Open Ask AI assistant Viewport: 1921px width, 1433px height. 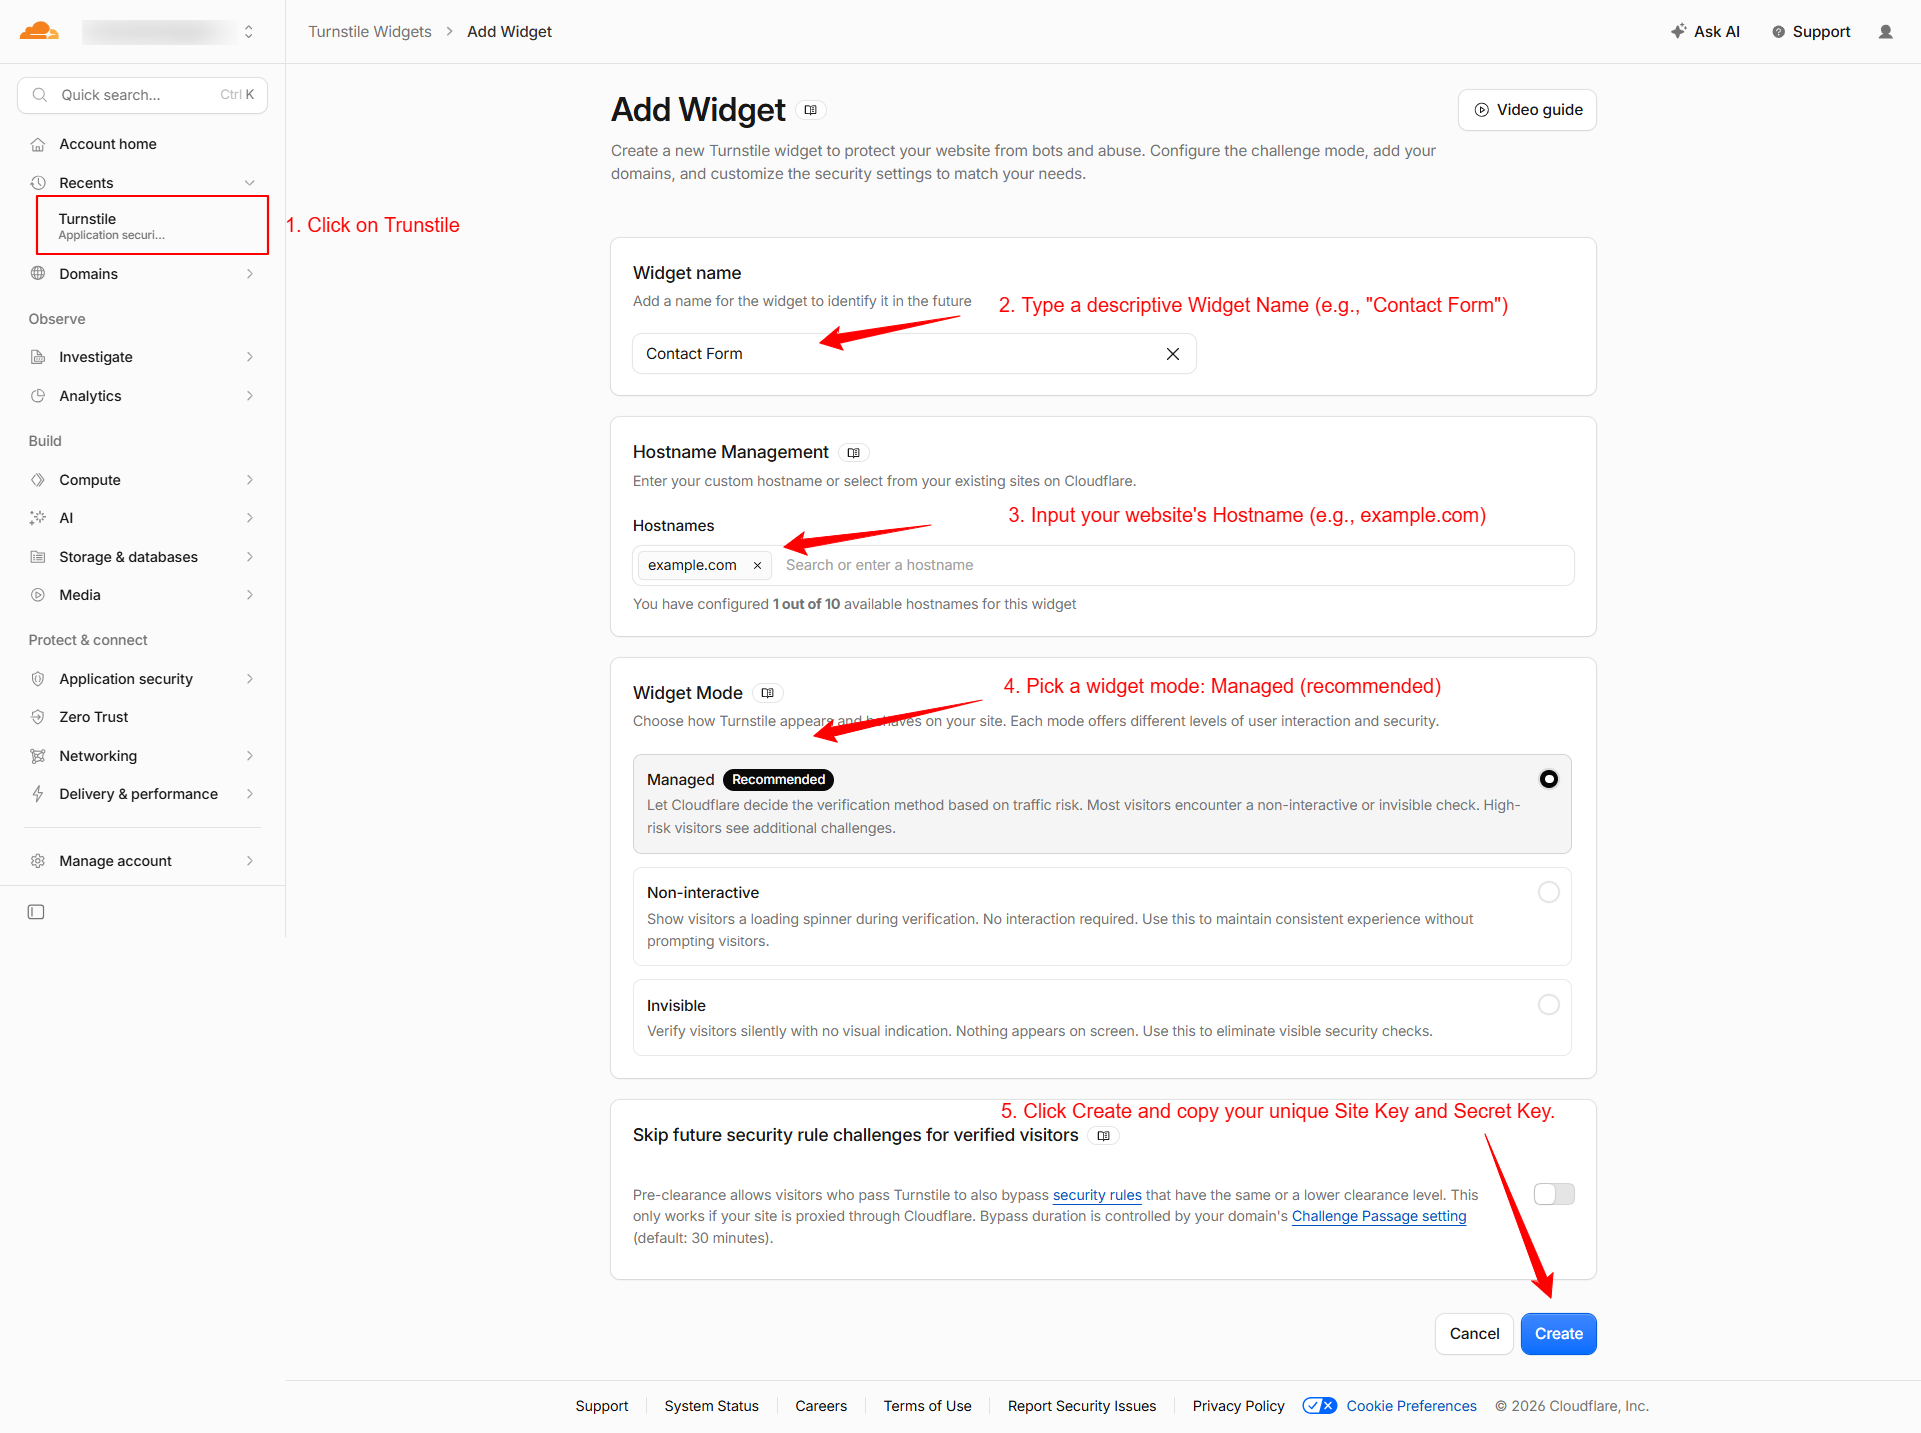pos(1706,32)
